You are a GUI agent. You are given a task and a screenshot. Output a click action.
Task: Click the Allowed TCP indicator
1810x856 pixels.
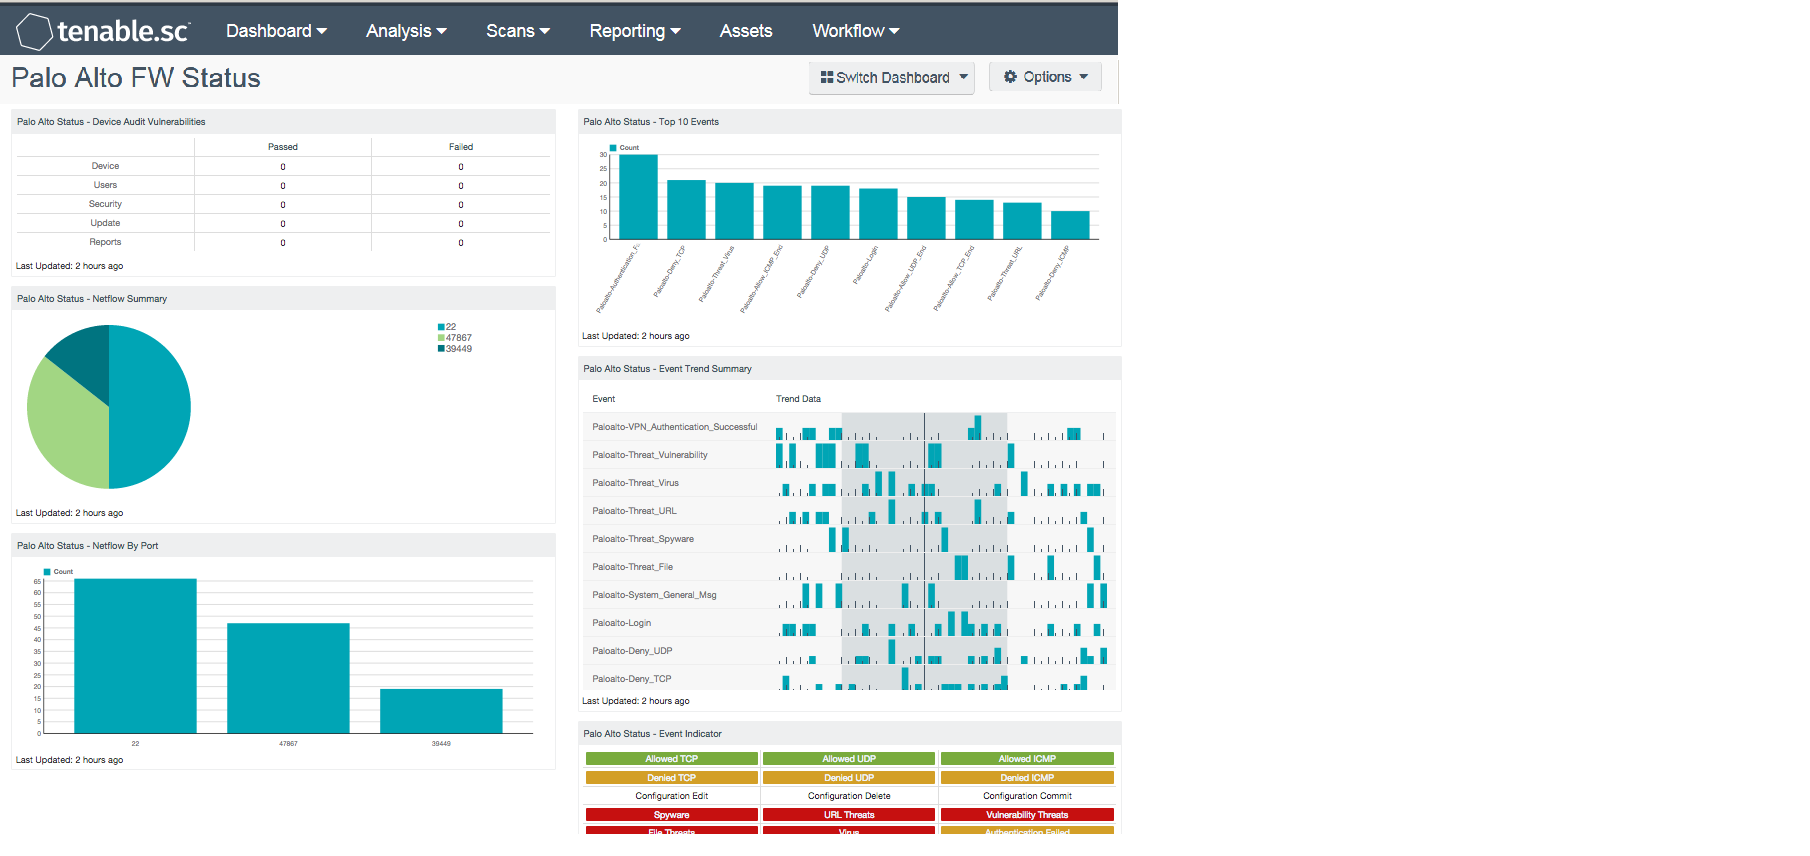pyautogui.click(x=672, y=759)
